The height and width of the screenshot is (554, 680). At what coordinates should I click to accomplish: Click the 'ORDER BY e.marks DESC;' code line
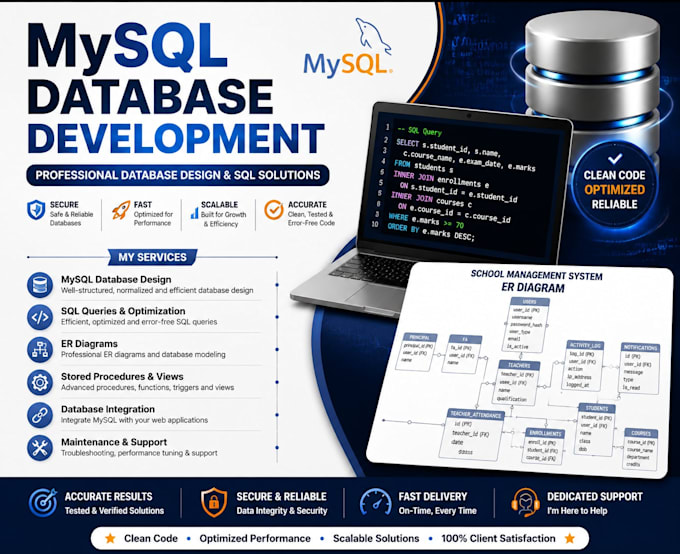431,232
